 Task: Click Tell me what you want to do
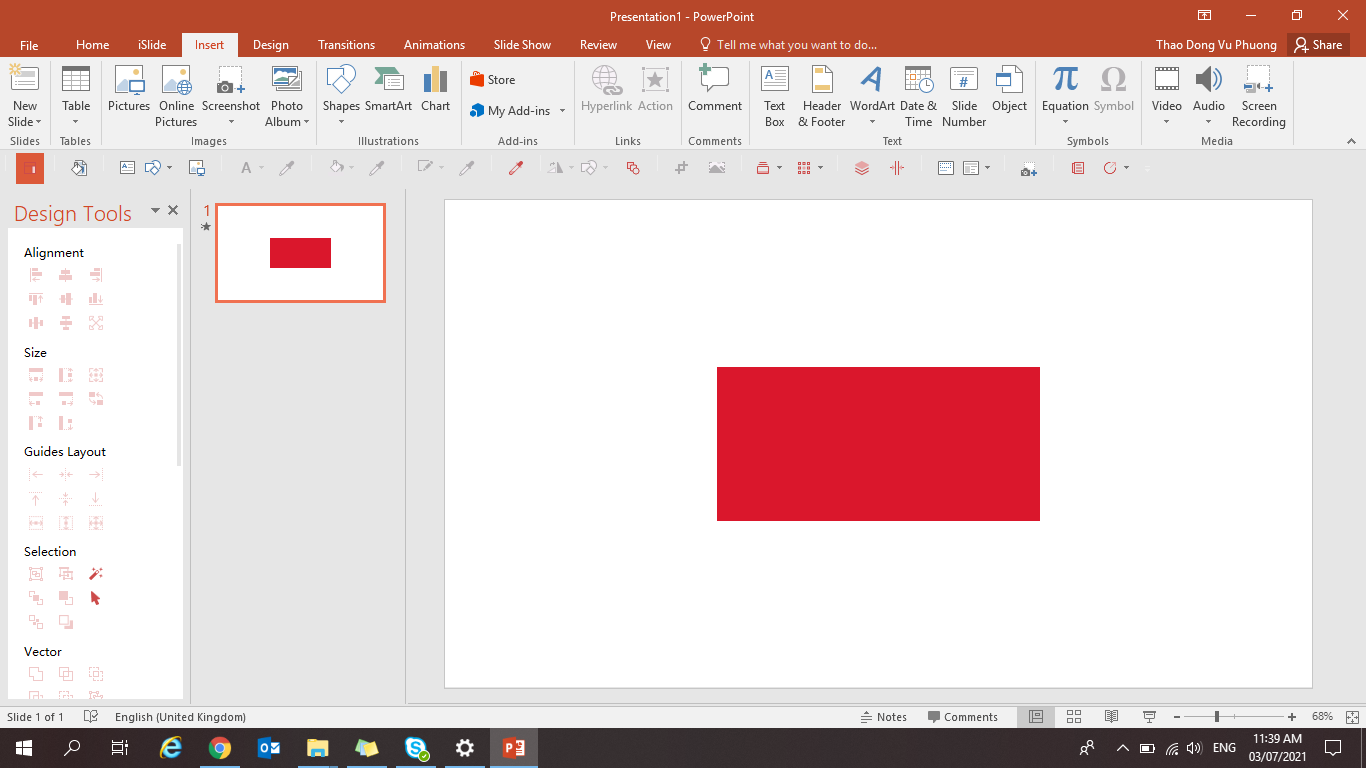coord(788,45)
